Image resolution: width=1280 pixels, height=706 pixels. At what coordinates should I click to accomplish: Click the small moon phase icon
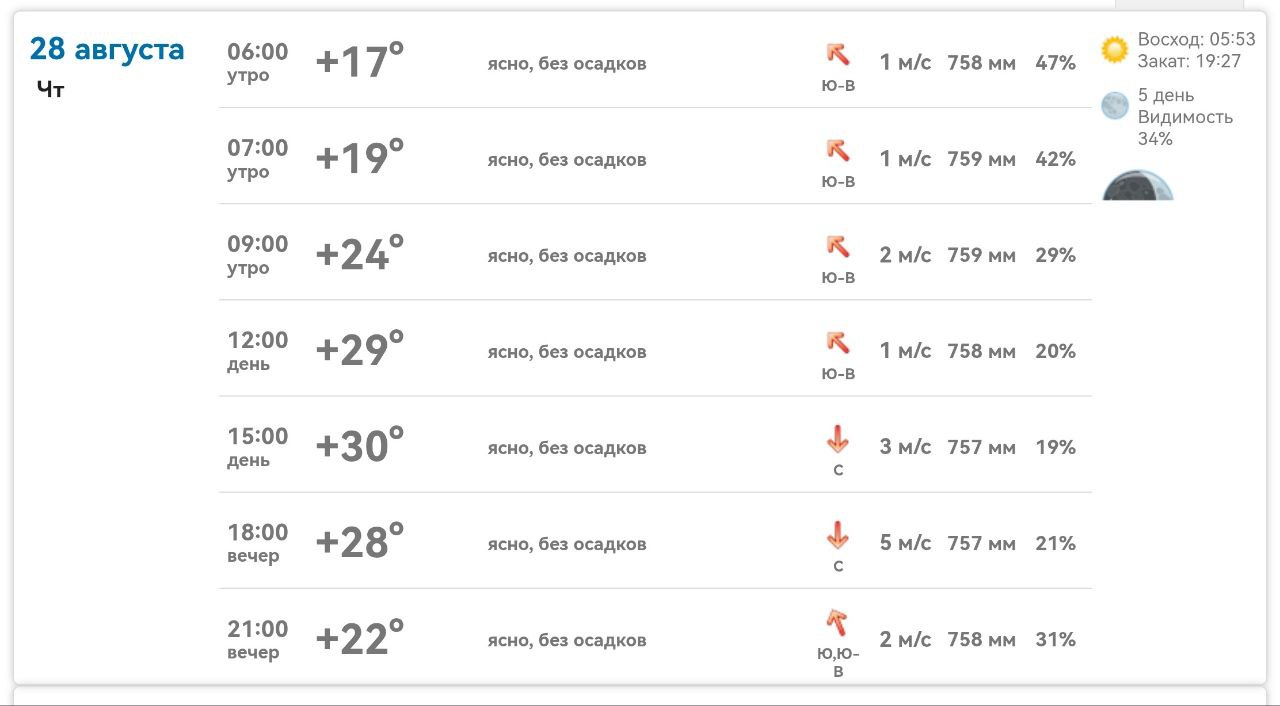1115,105
